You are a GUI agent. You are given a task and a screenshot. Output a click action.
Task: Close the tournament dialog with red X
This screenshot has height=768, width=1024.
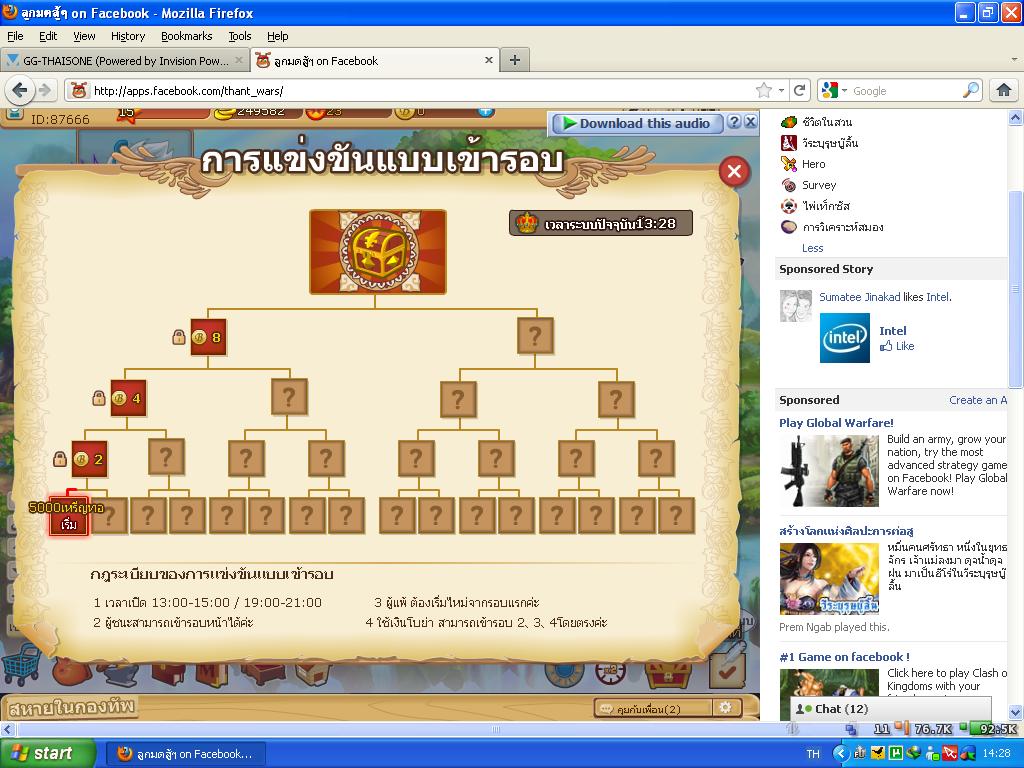[734, 172]
